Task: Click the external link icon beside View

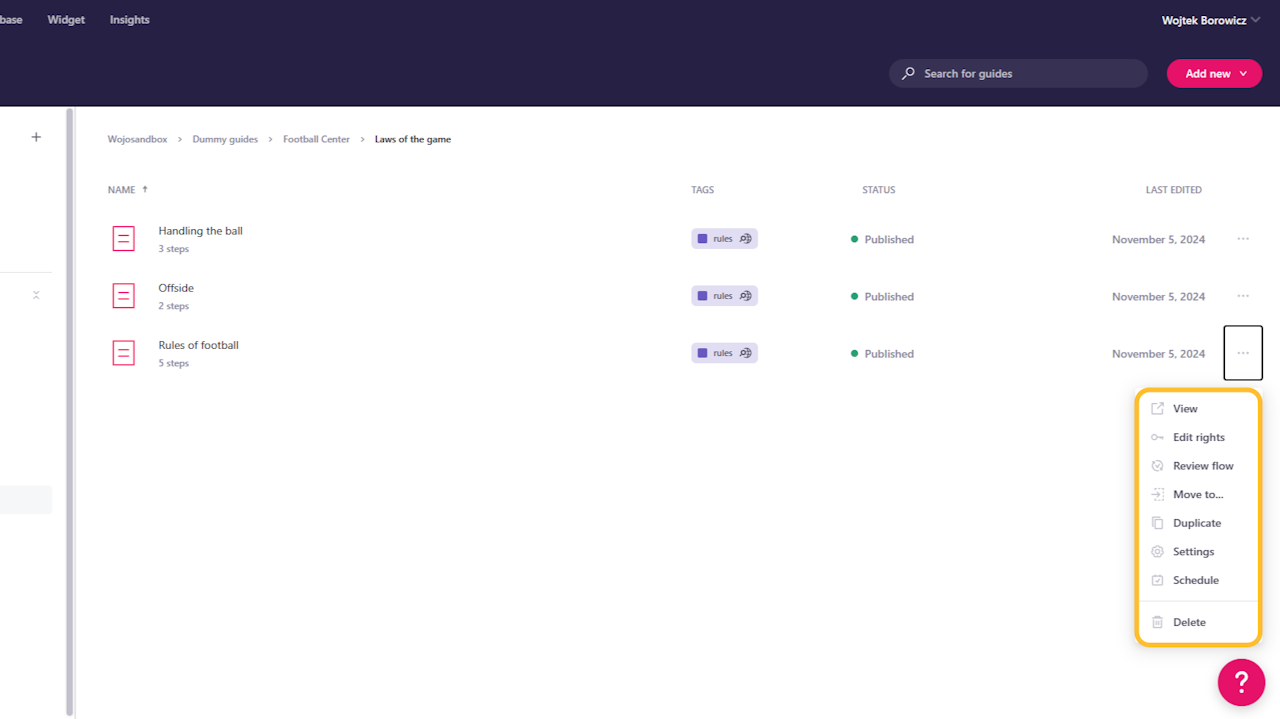Action: click(x=1158, y=408)
